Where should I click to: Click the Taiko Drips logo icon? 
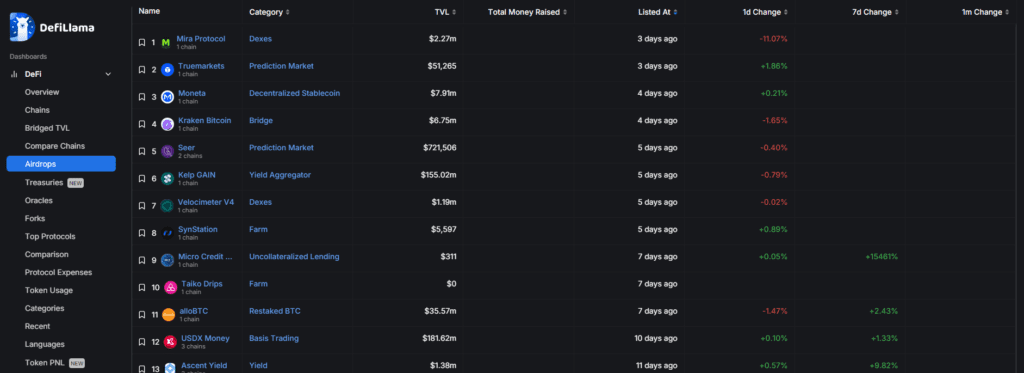[170, 287]
